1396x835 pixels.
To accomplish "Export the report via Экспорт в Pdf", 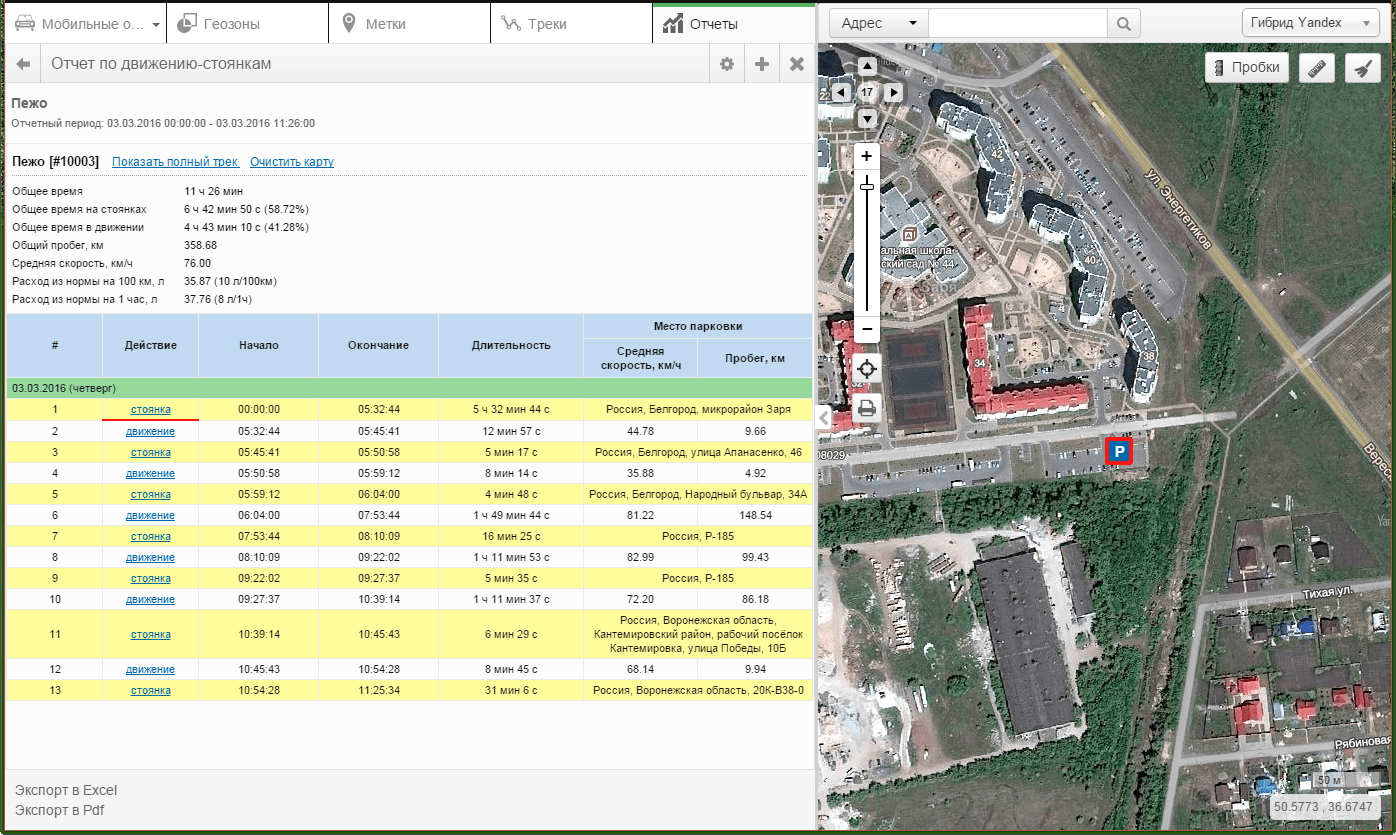I will click(x=59, y=810).
